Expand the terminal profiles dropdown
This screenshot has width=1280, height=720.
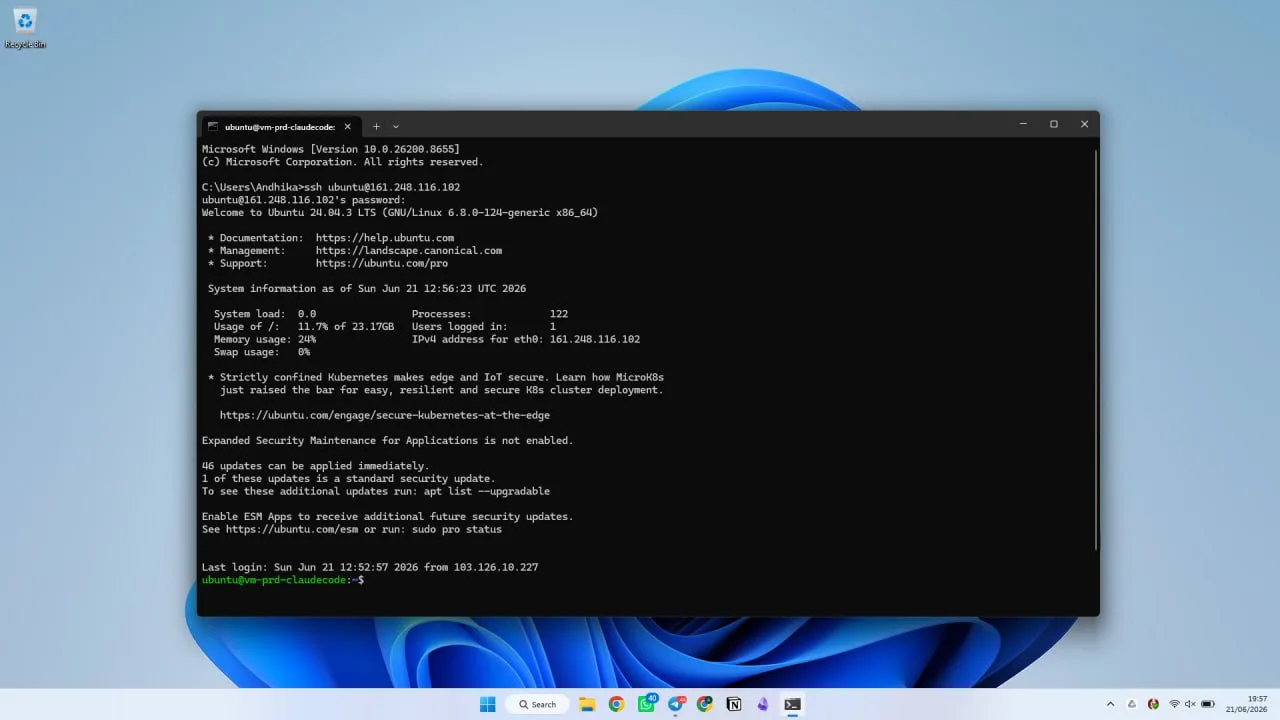(396, 126)
